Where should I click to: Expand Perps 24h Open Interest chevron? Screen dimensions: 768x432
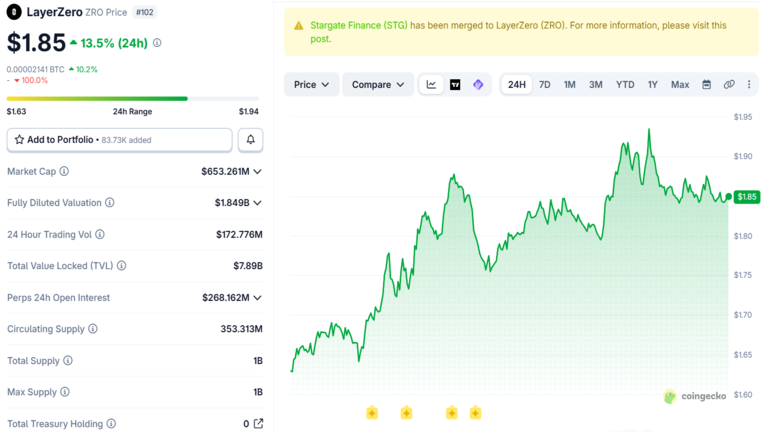[258, 298]
